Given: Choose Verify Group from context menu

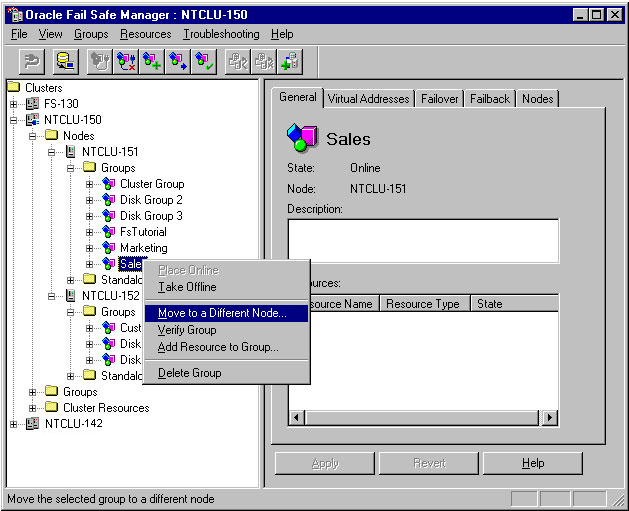Looking at the screenshot, I should click(x=227, y=330).
